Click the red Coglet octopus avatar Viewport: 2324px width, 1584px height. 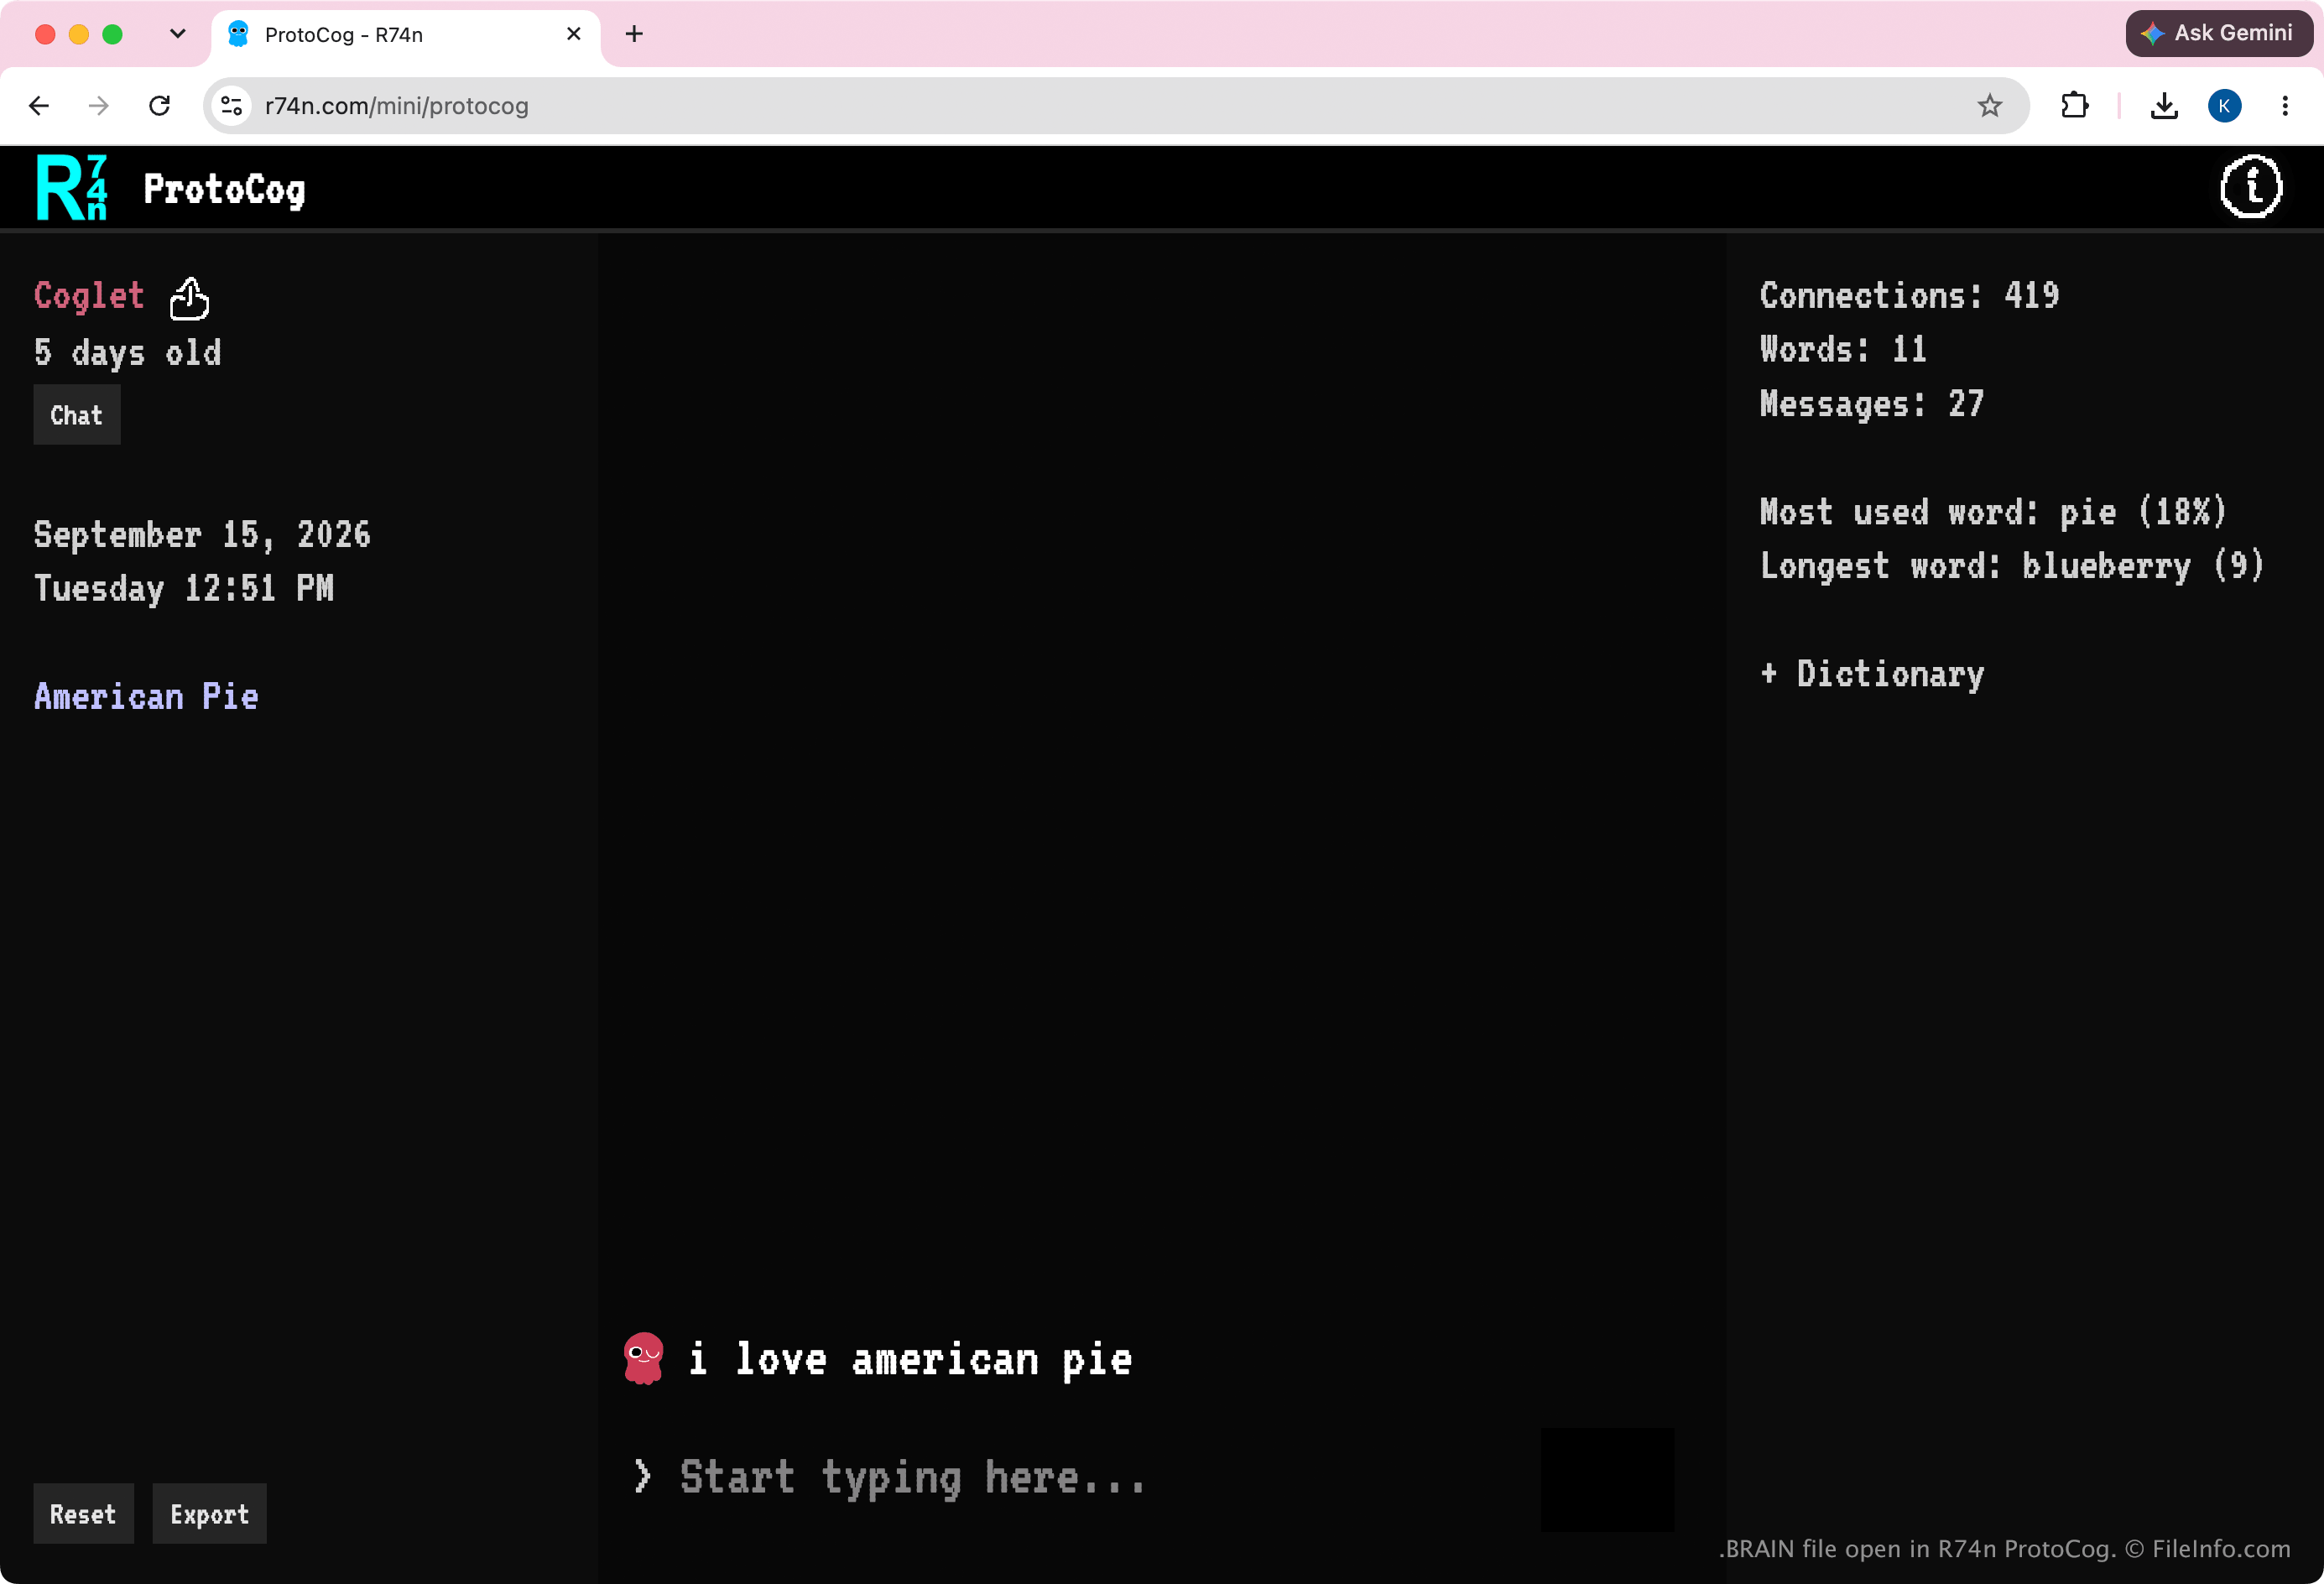643,1358
